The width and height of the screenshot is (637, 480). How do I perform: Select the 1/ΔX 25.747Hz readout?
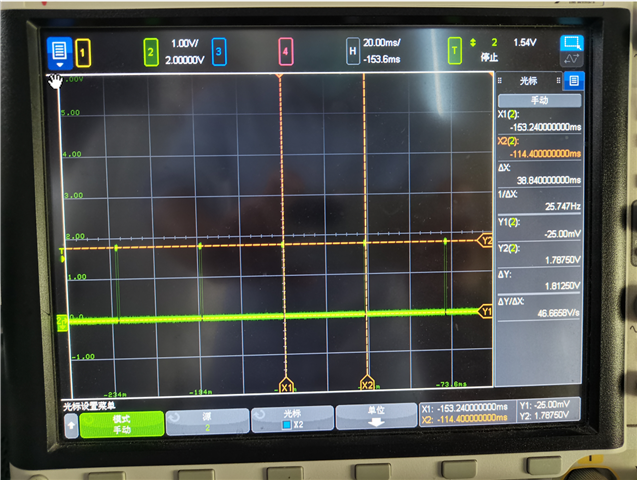(540, 201)
